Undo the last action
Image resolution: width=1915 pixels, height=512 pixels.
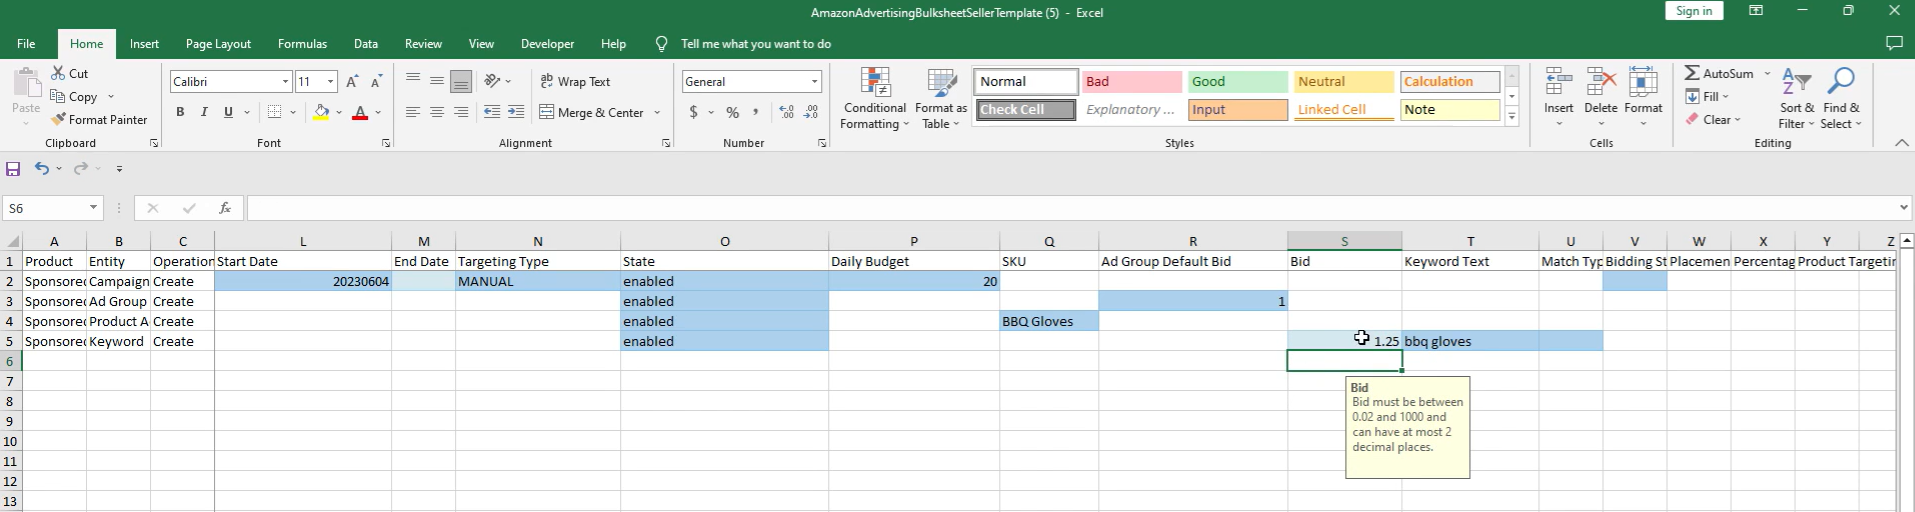pyautogui.click(x=41, y=169)
